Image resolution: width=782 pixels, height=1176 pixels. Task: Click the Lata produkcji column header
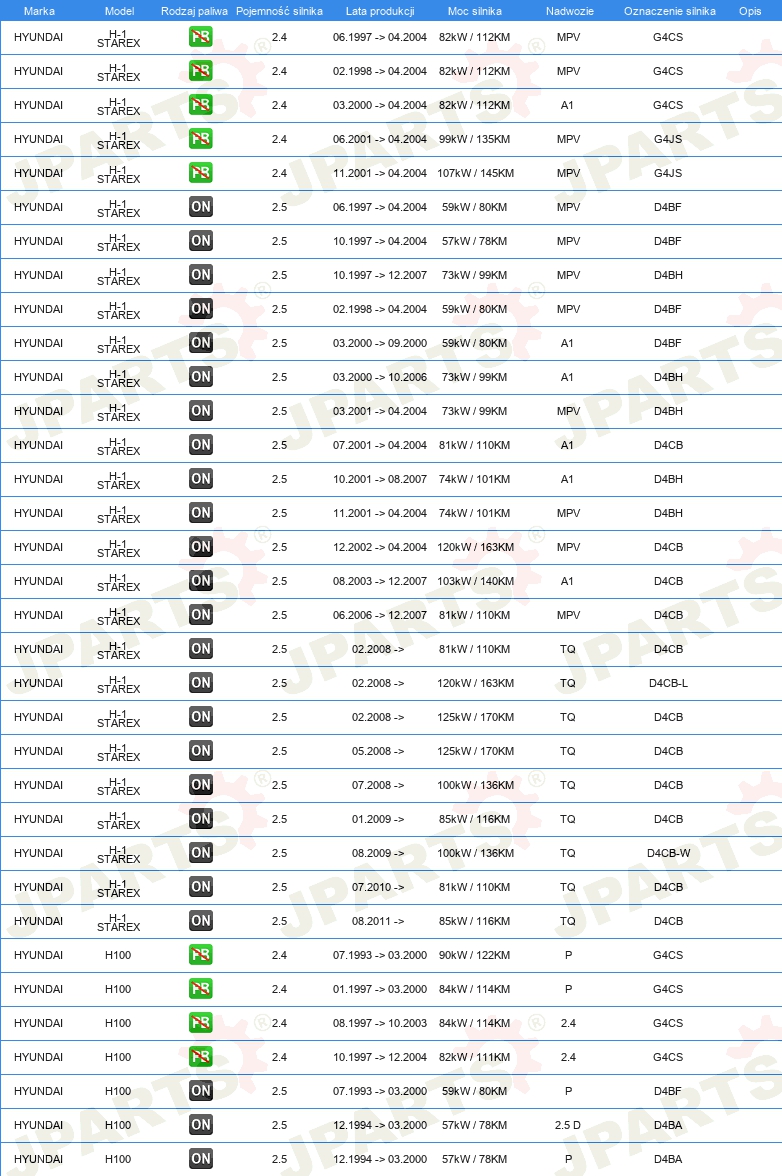380,11
